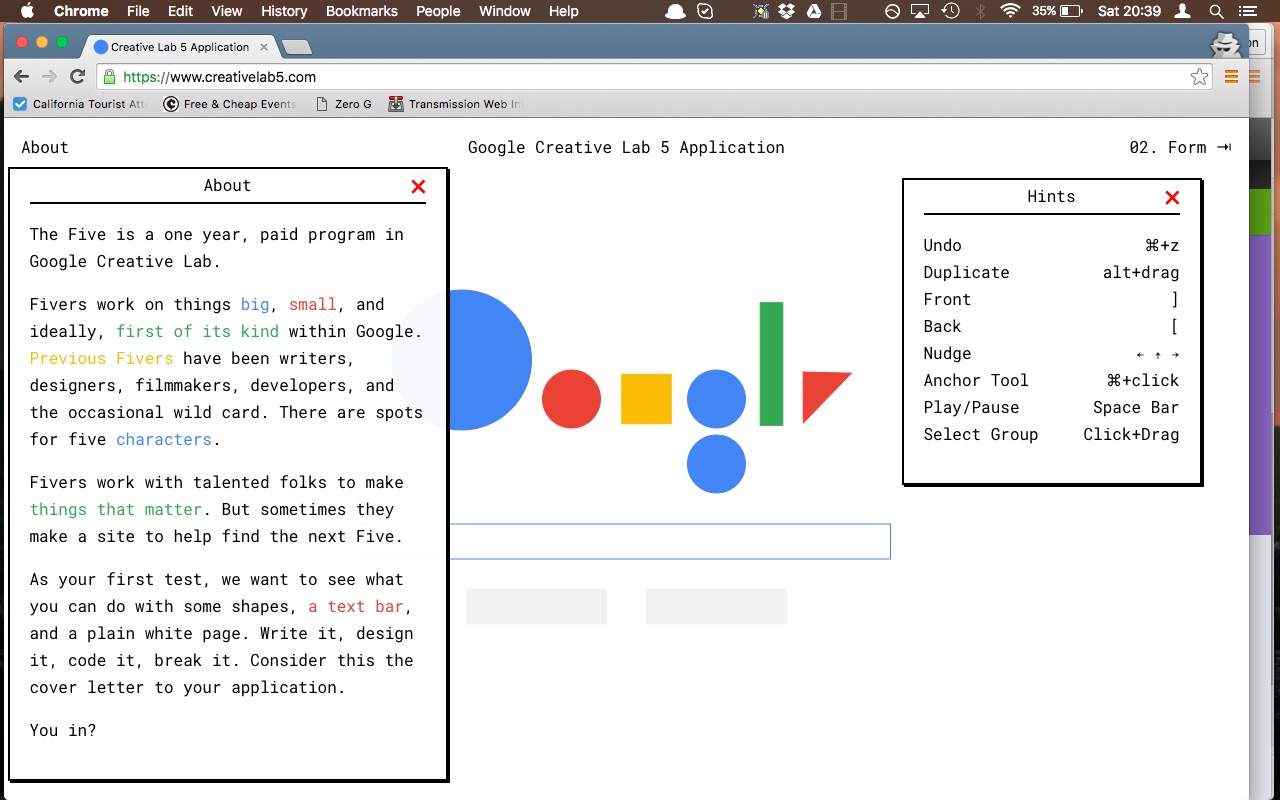Click the green 'things that matter' text
The image size is (1280, 800).
(x=116, y=510)
